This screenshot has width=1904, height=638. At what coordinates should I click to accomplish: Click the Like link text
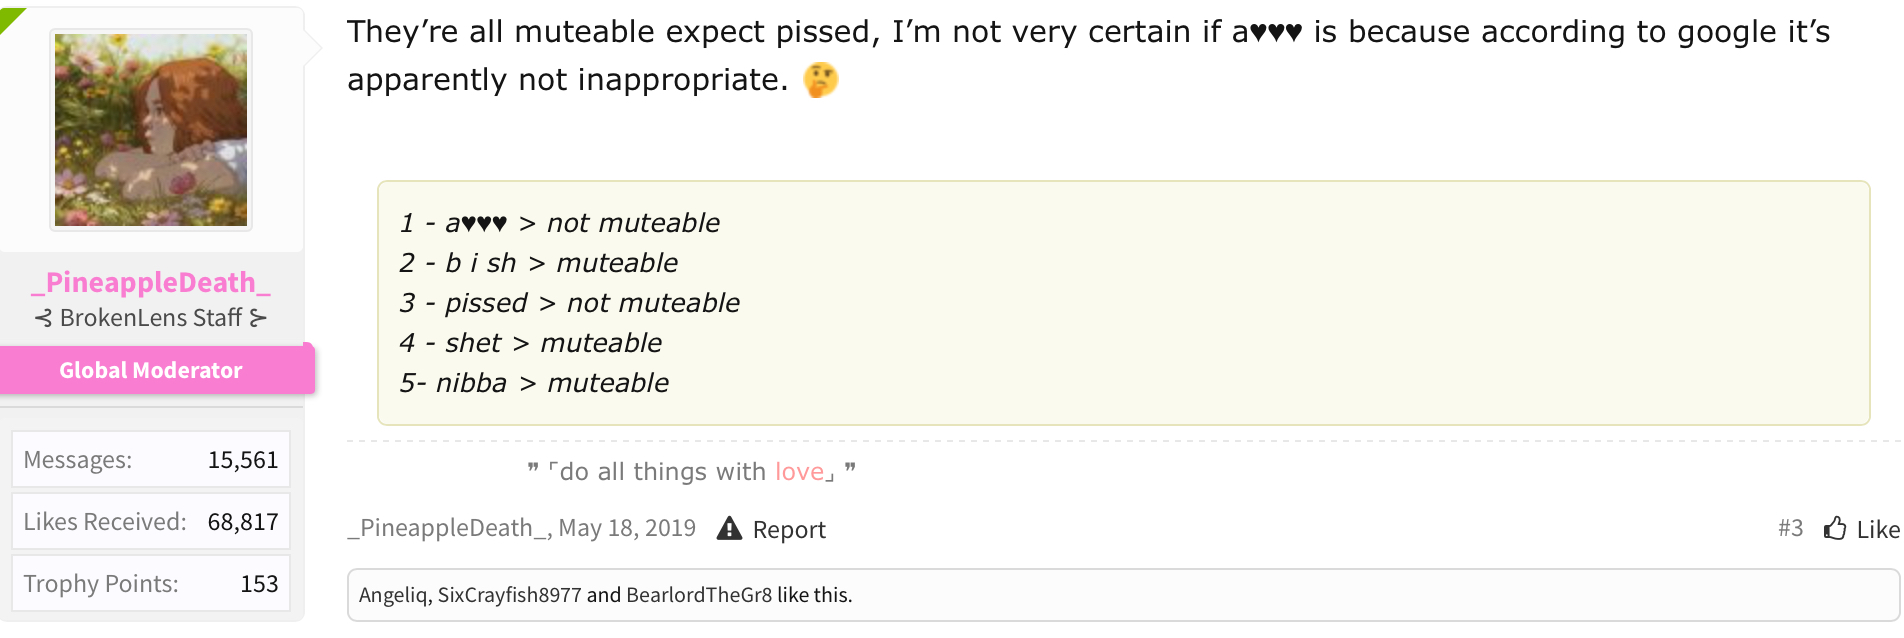click(x=1878, y=530)
